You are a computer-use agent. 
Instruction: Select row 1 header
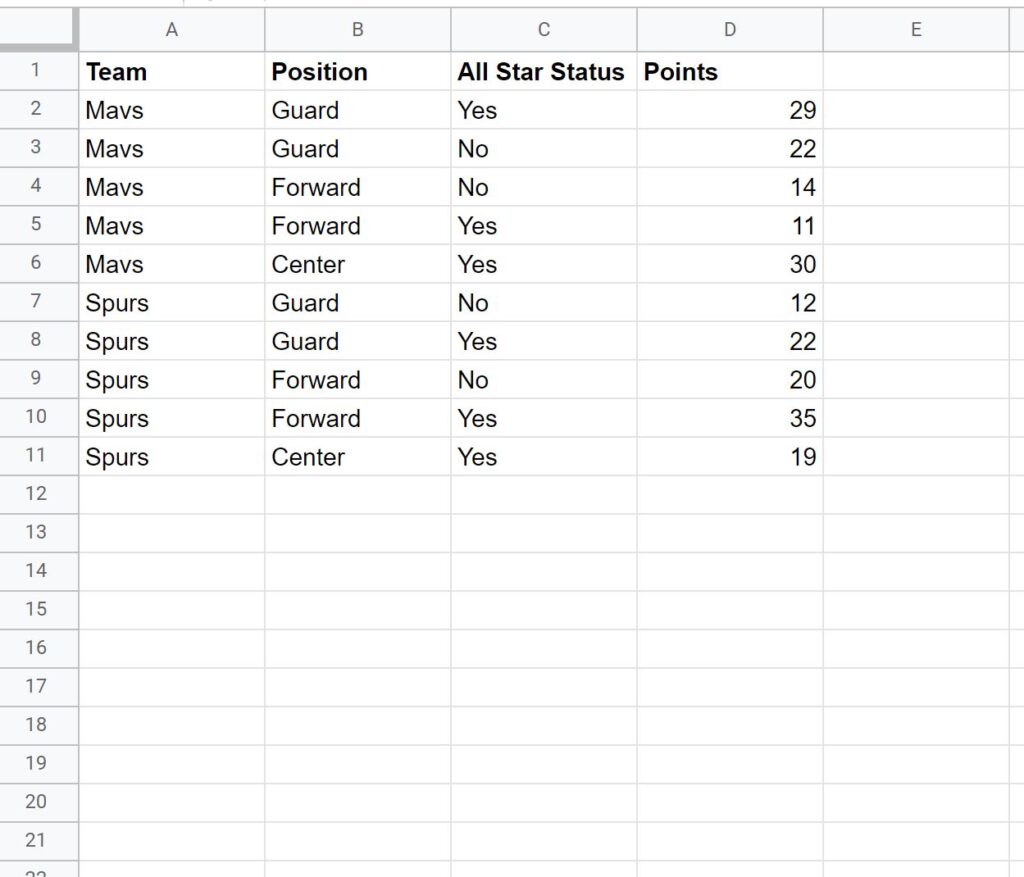pos(39,71)
